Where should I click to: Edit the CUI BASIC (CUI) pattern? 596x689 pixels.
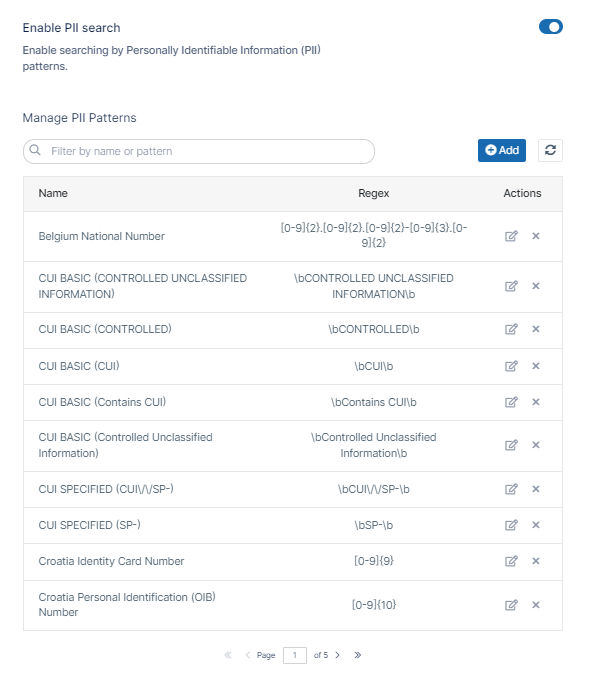(x=511, y=366)
